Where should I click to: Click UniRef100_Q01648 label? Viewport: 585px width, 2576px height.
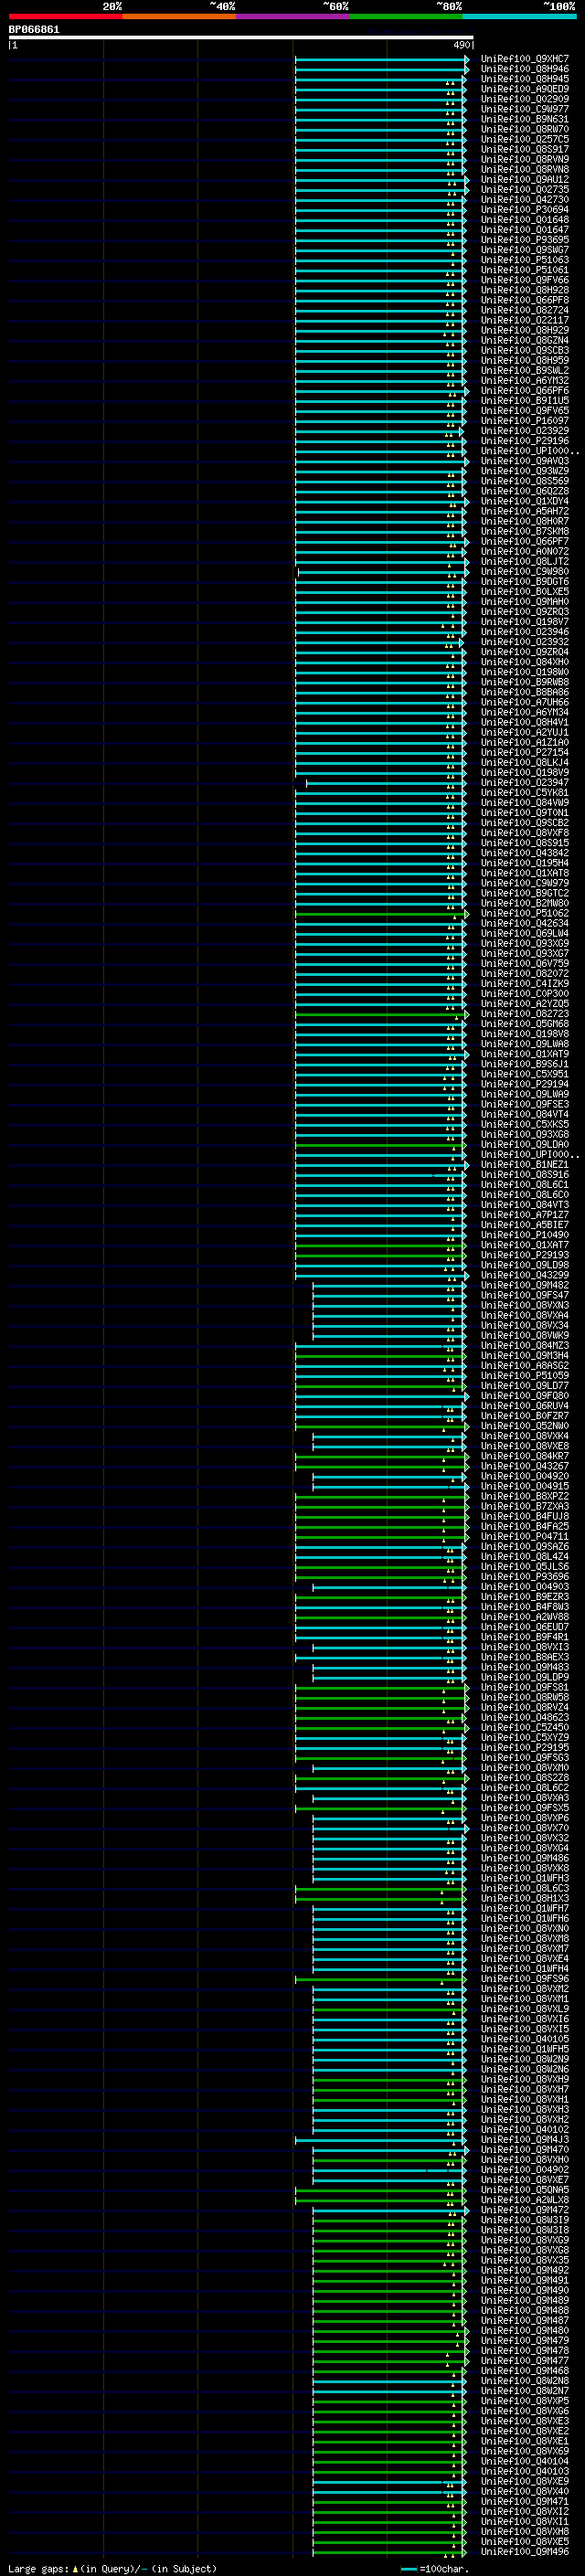pyautogui.click(x=525, y=220)
